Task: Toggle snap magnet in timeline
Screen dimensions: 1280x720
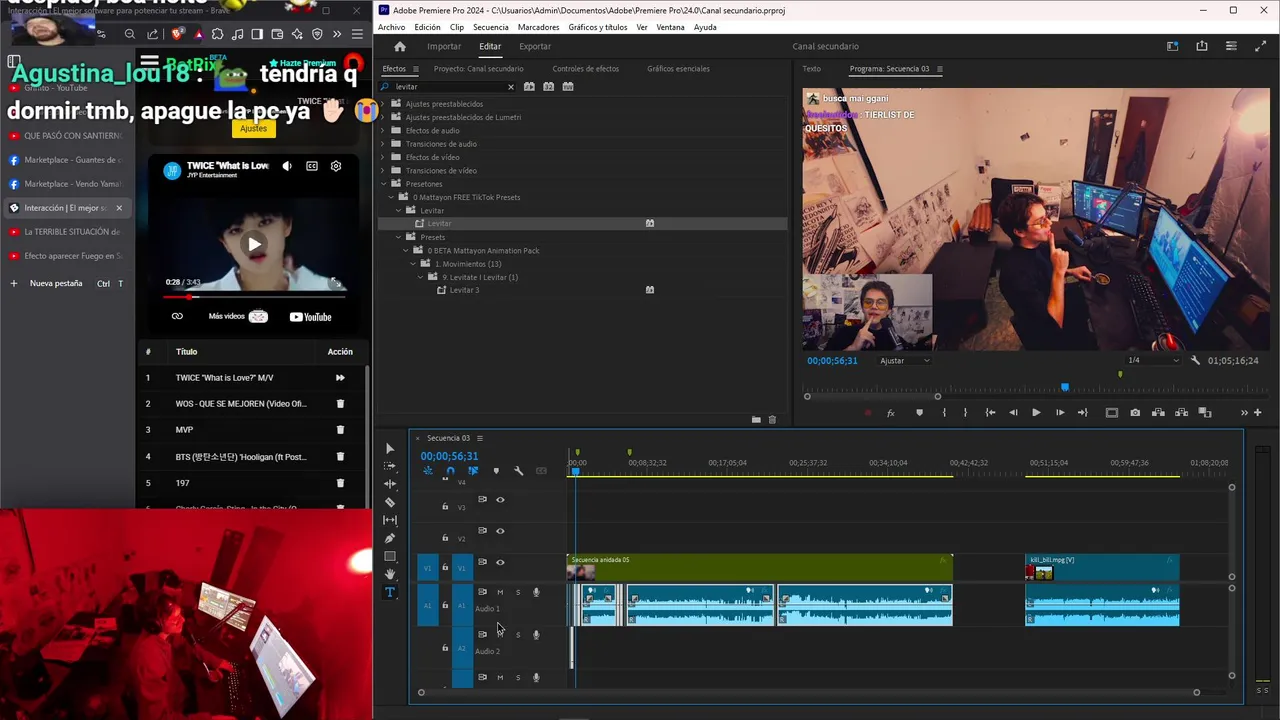Action: 450,471
